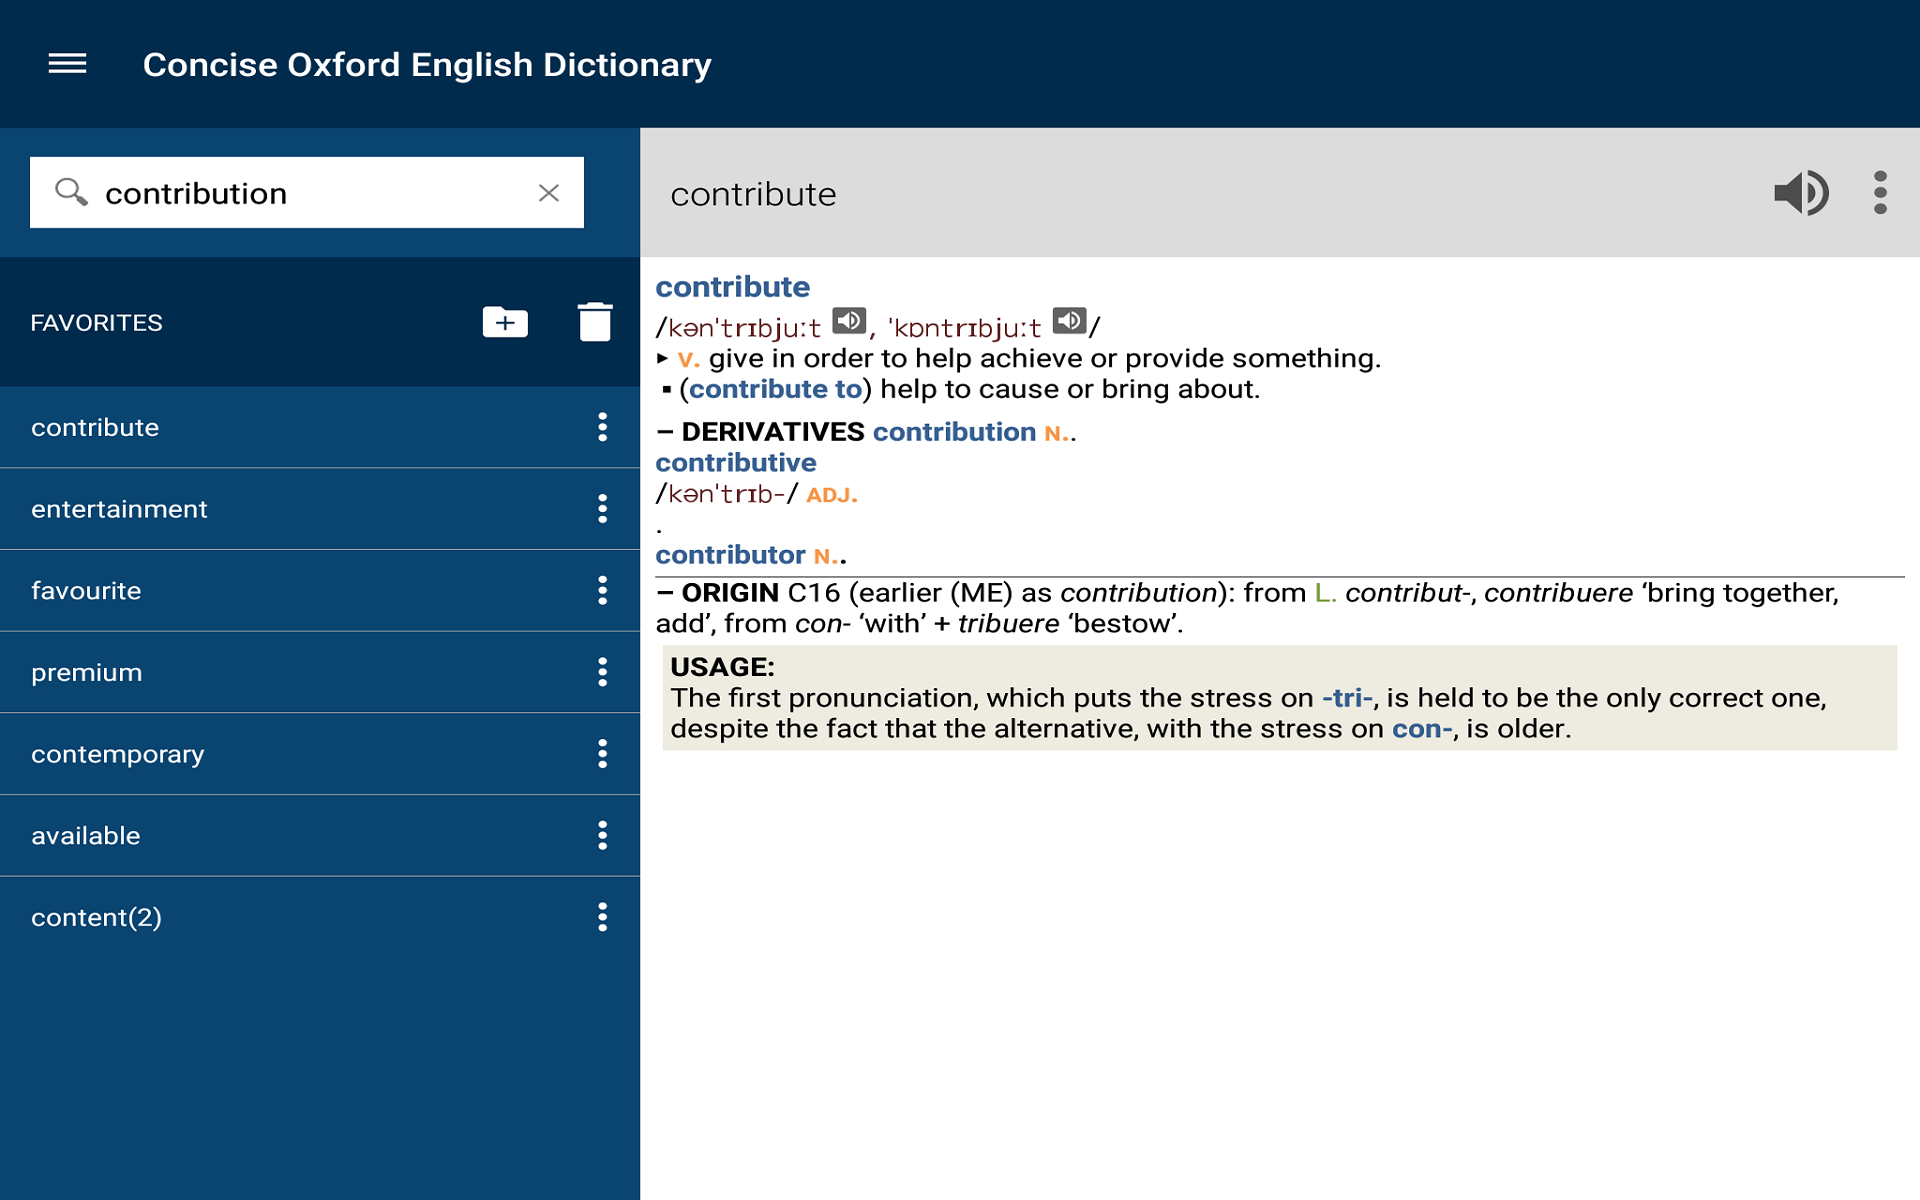Select the 'favourite' entry in Favorites
The image size is (1920, 1200).
pos(86,590)
